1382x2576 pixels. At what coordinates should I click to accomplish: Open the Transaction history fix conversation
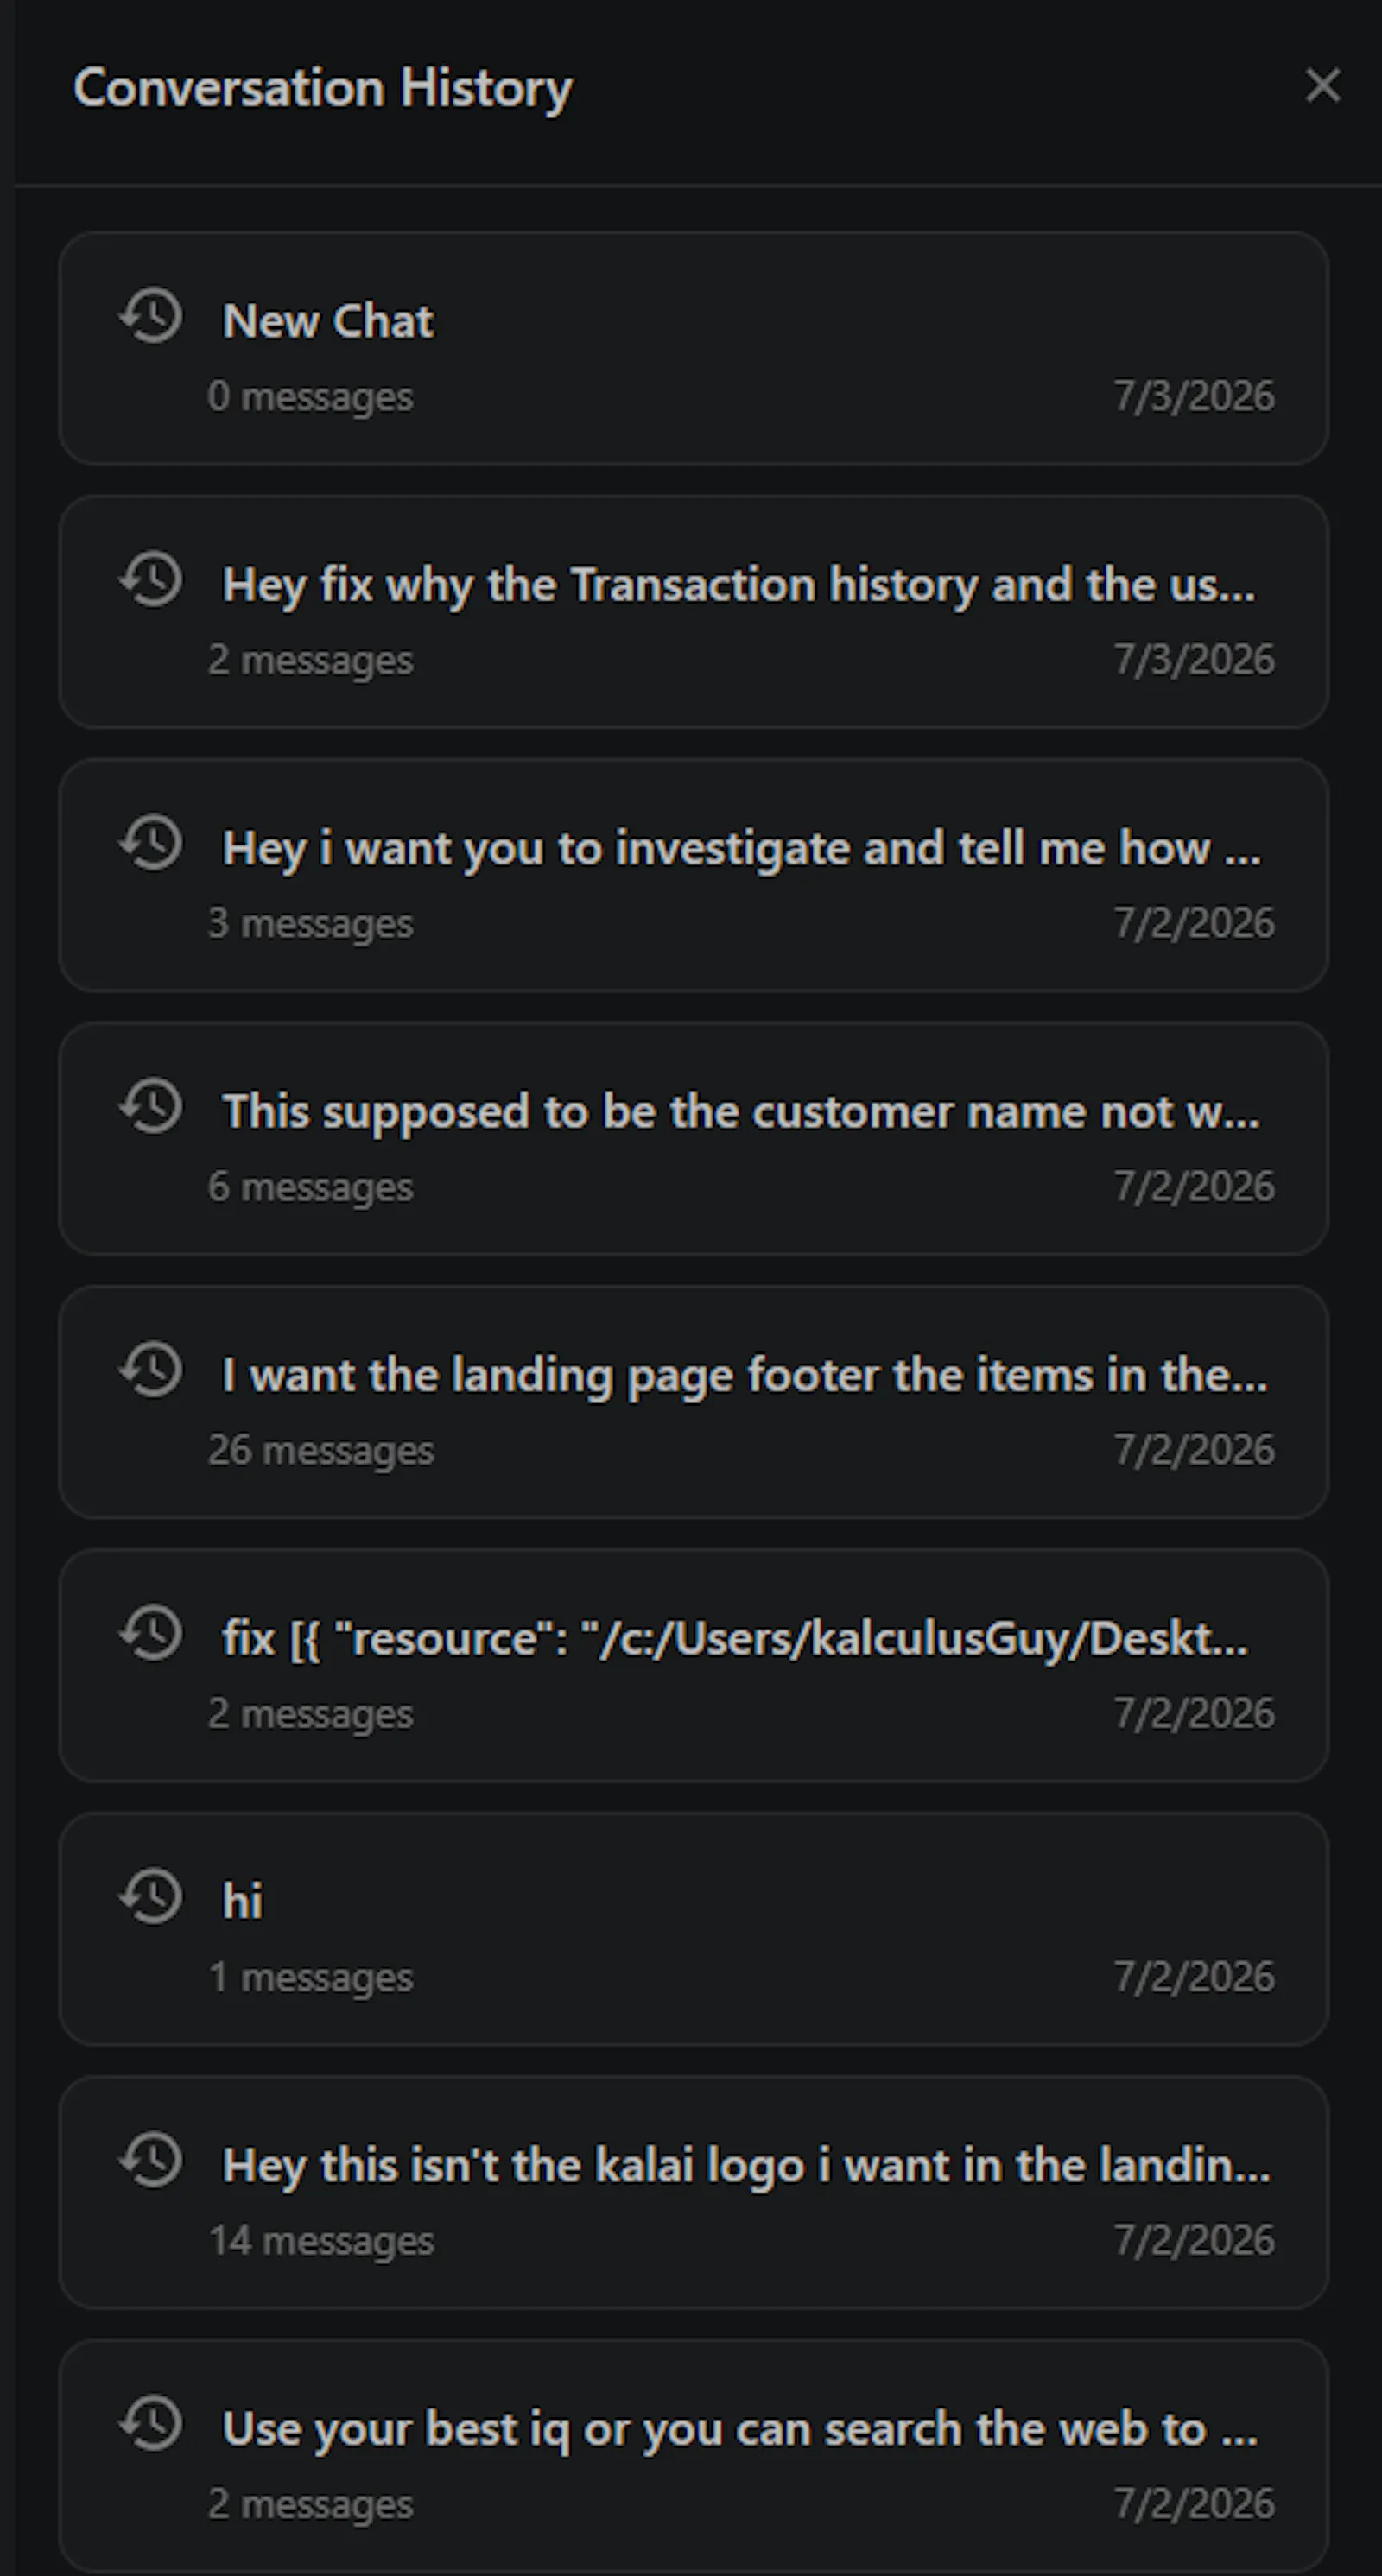pyautogui.click(x=694, y=612)
